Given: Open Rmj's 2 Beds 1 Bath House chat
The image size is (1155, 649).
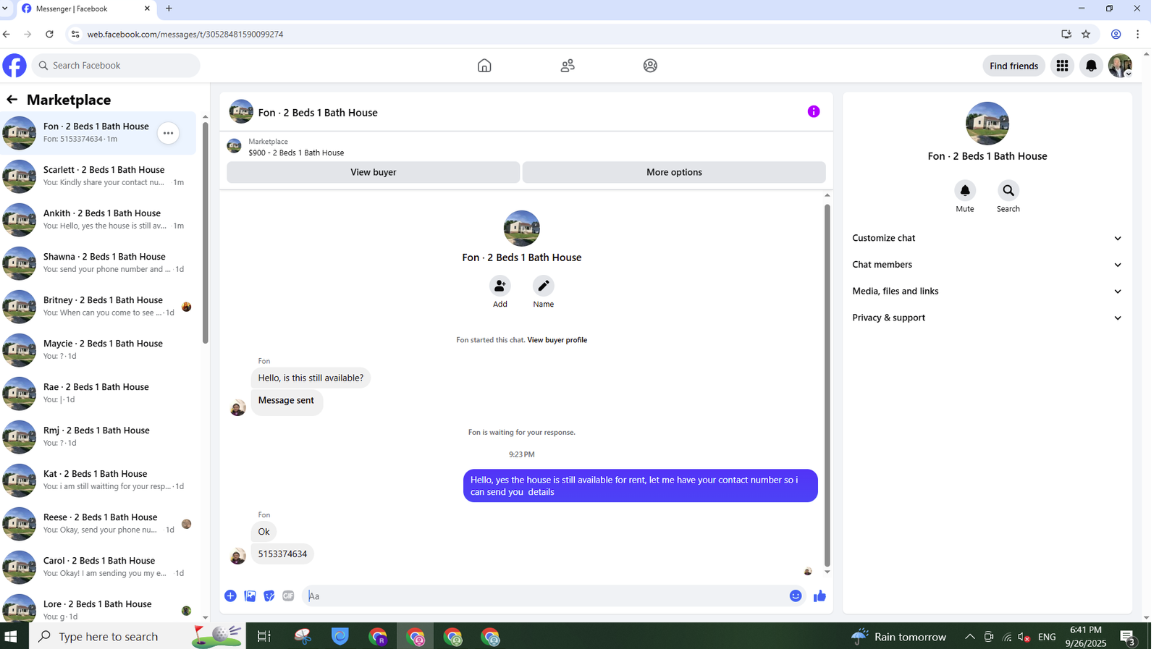Looking at the screenshot, I should point(99,437).
